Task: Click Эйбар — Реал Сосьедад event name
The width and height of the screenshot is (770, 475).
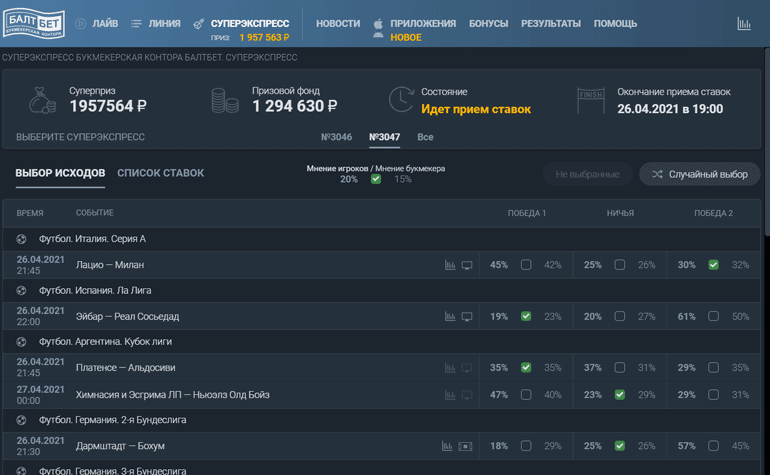Action: pyautogui.click(x=127, y=316)
